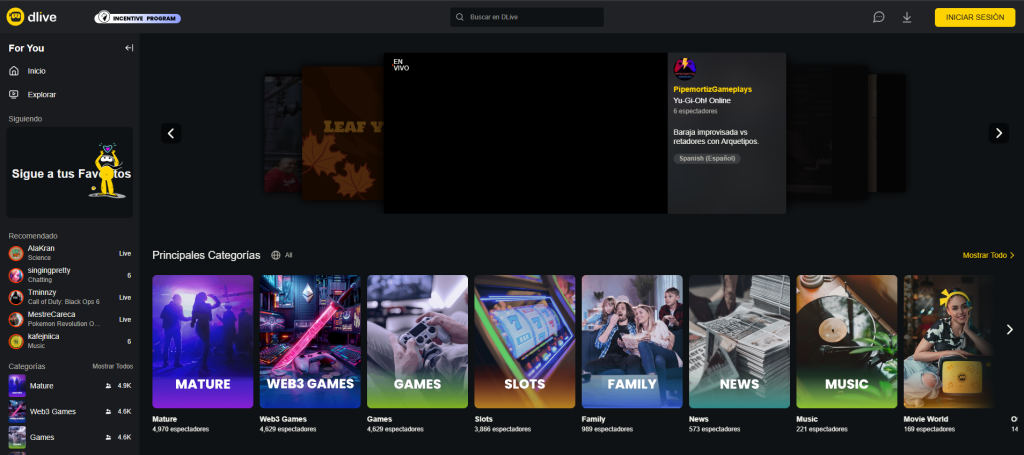Image resolution: width=1024 pixels, height=455 pixels.
Task: Click the download app icon
Action: coord(907,17)
